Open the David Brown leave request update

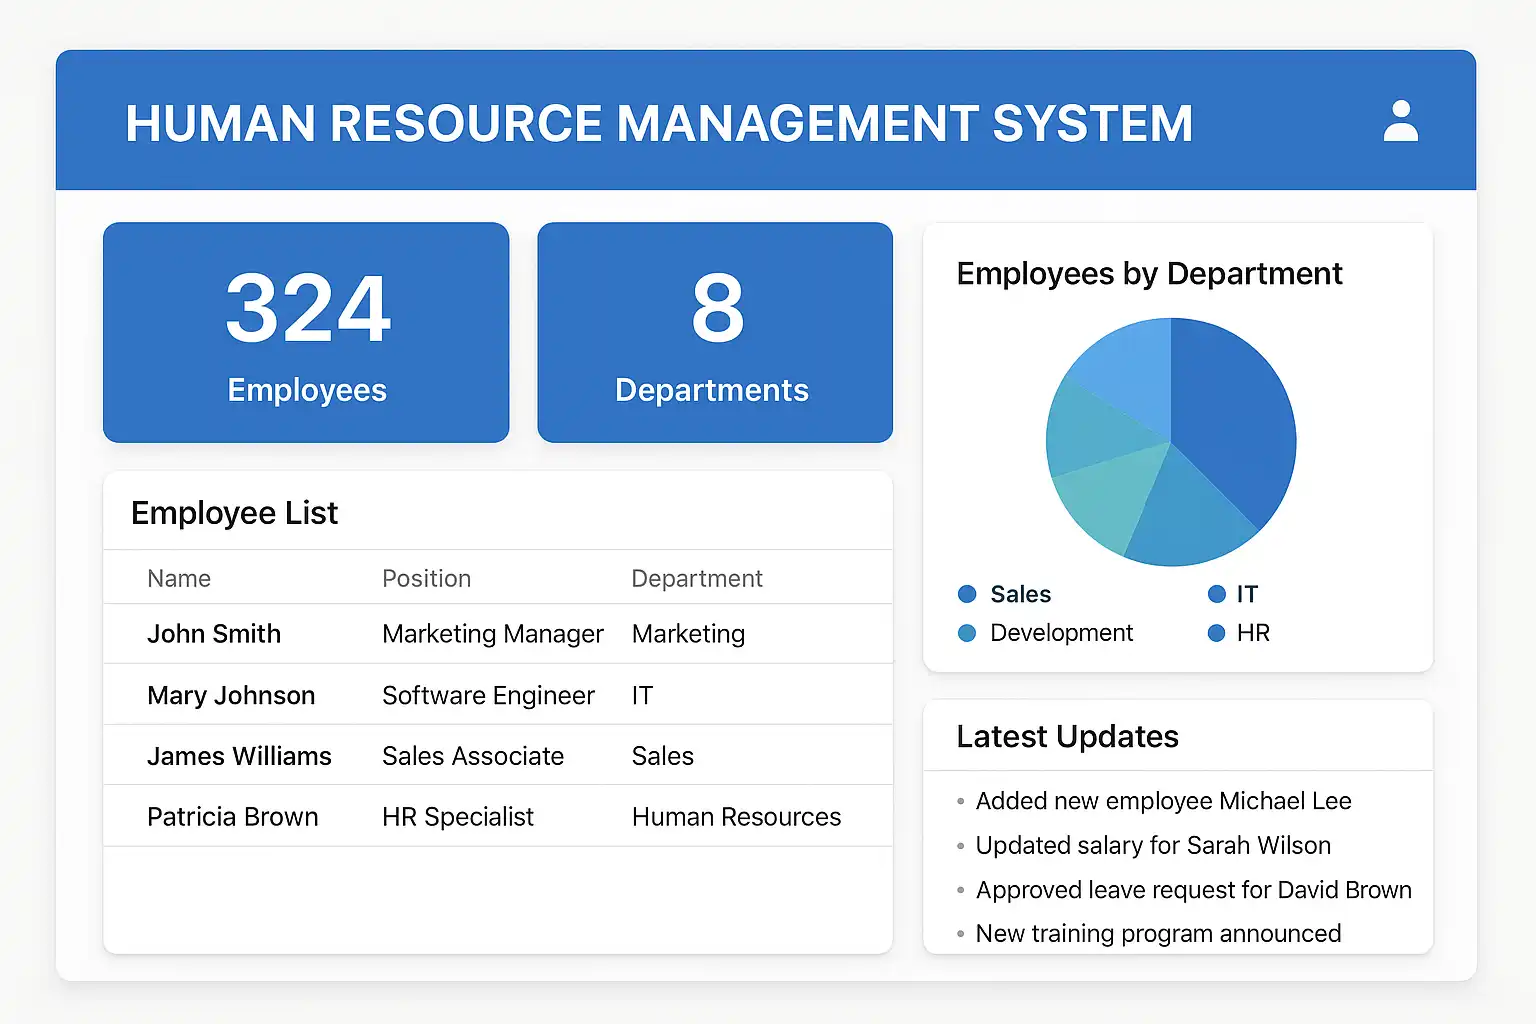(x=1193, y=890)
